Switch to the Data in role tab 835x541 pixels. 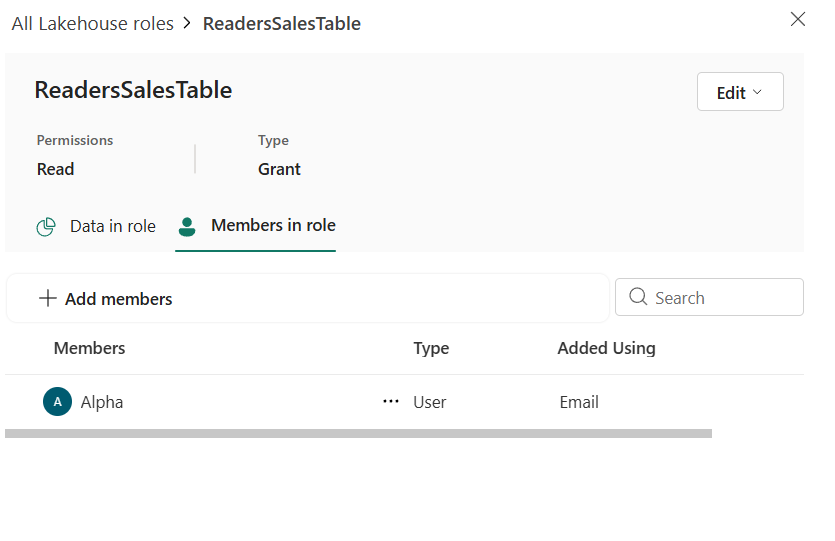96,226
